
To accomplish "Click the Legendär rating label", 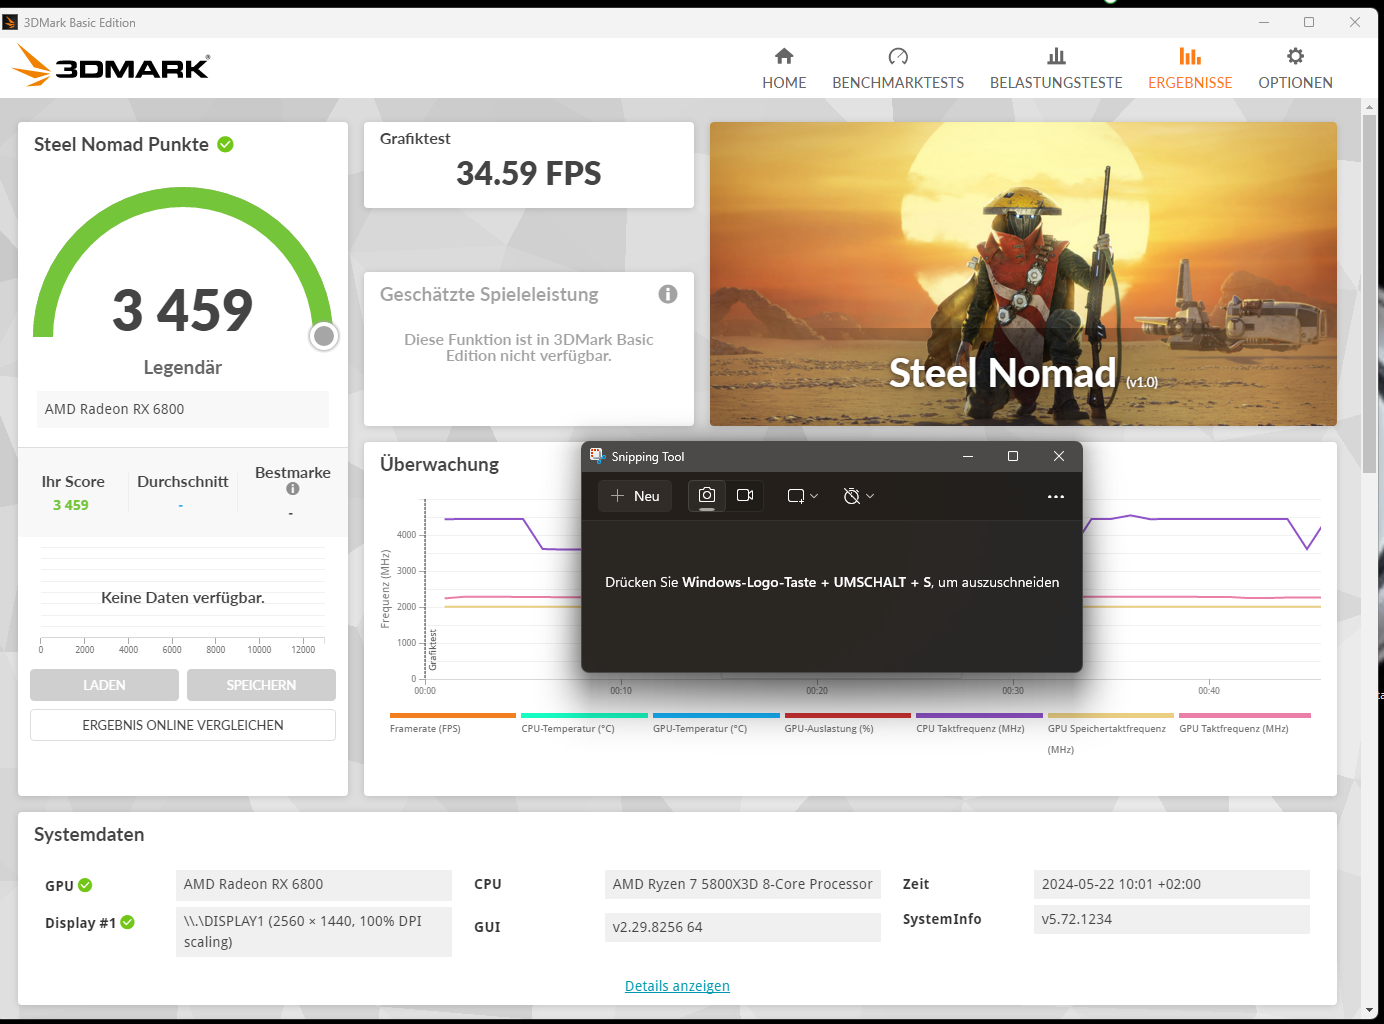I will point(183,367).
